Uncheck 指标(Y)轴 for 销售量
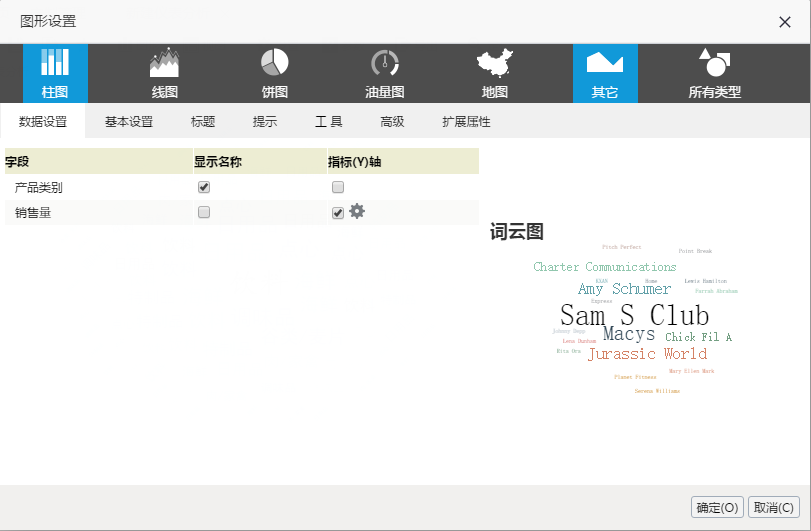The height and width of the screenshot is (531, 811). point(338,213)
